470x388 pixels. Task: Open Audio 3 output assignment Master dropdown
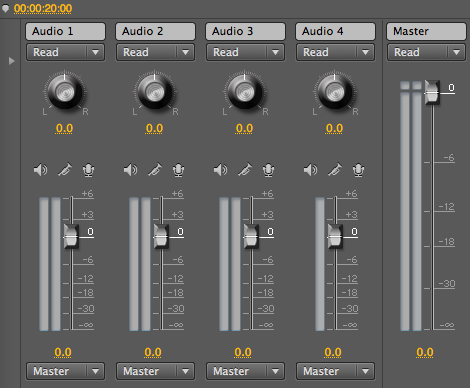point(245,371)
